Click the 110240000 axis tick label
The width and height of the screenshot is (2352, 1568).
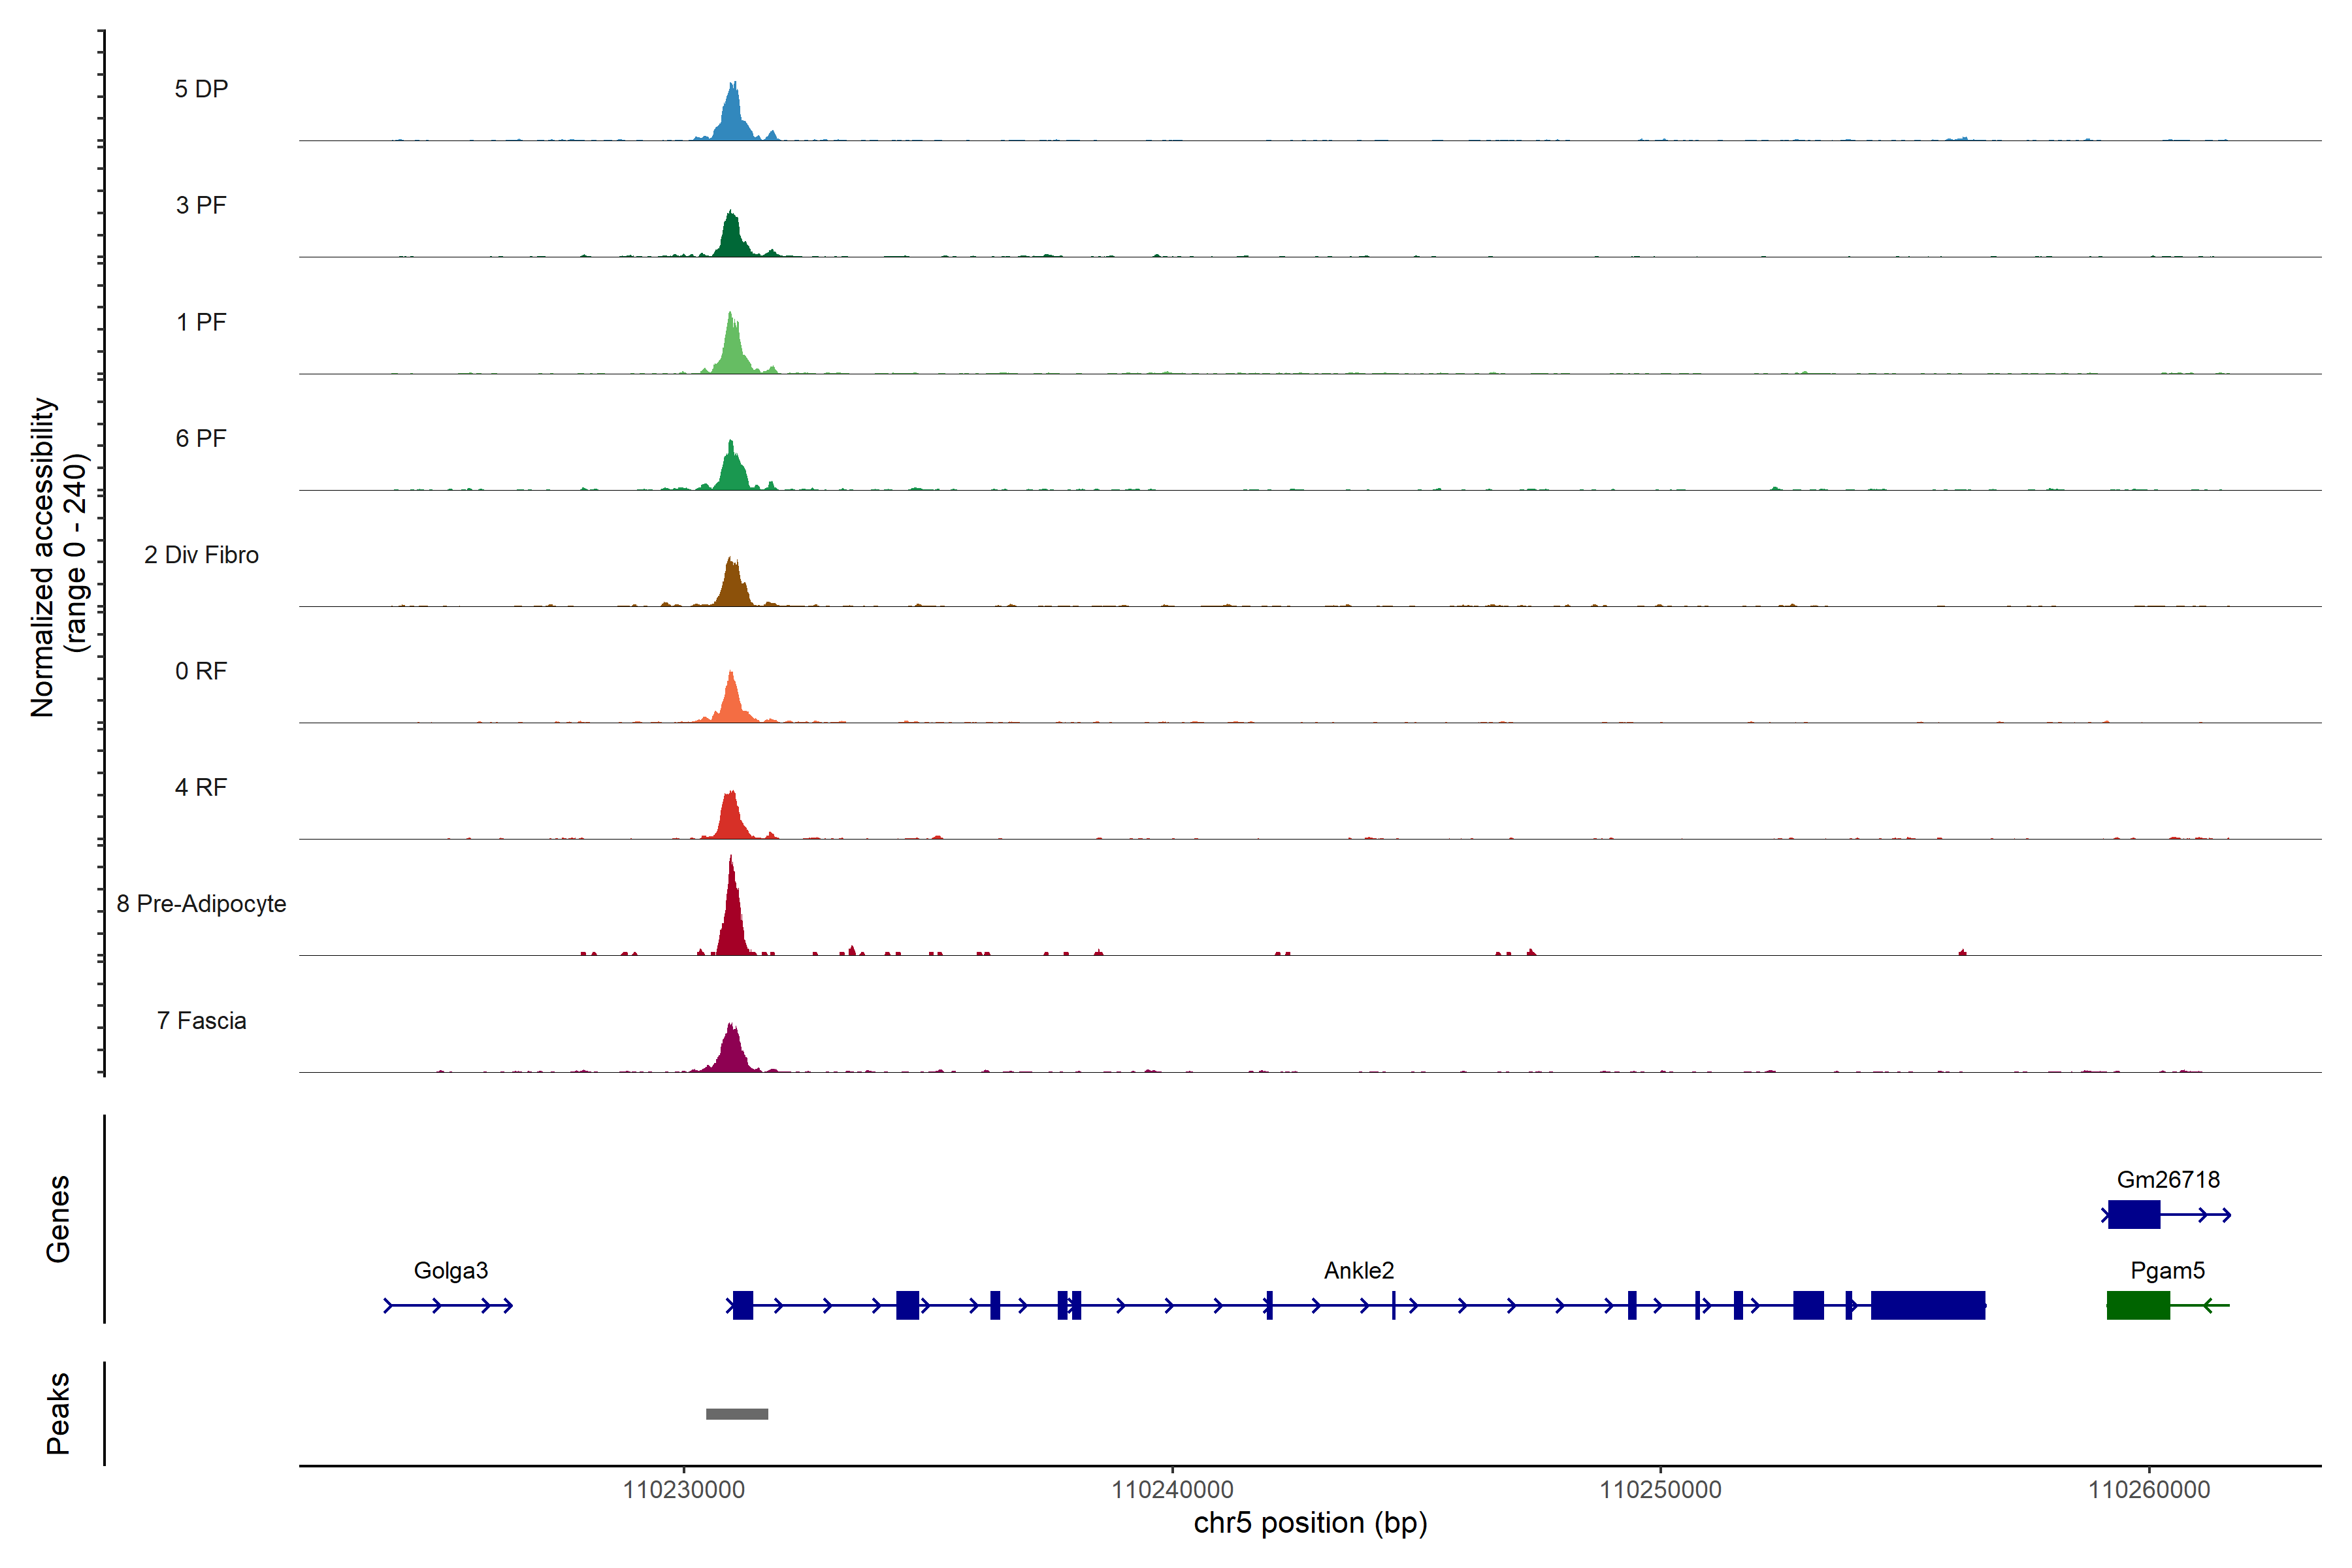coord(1172,1490)
